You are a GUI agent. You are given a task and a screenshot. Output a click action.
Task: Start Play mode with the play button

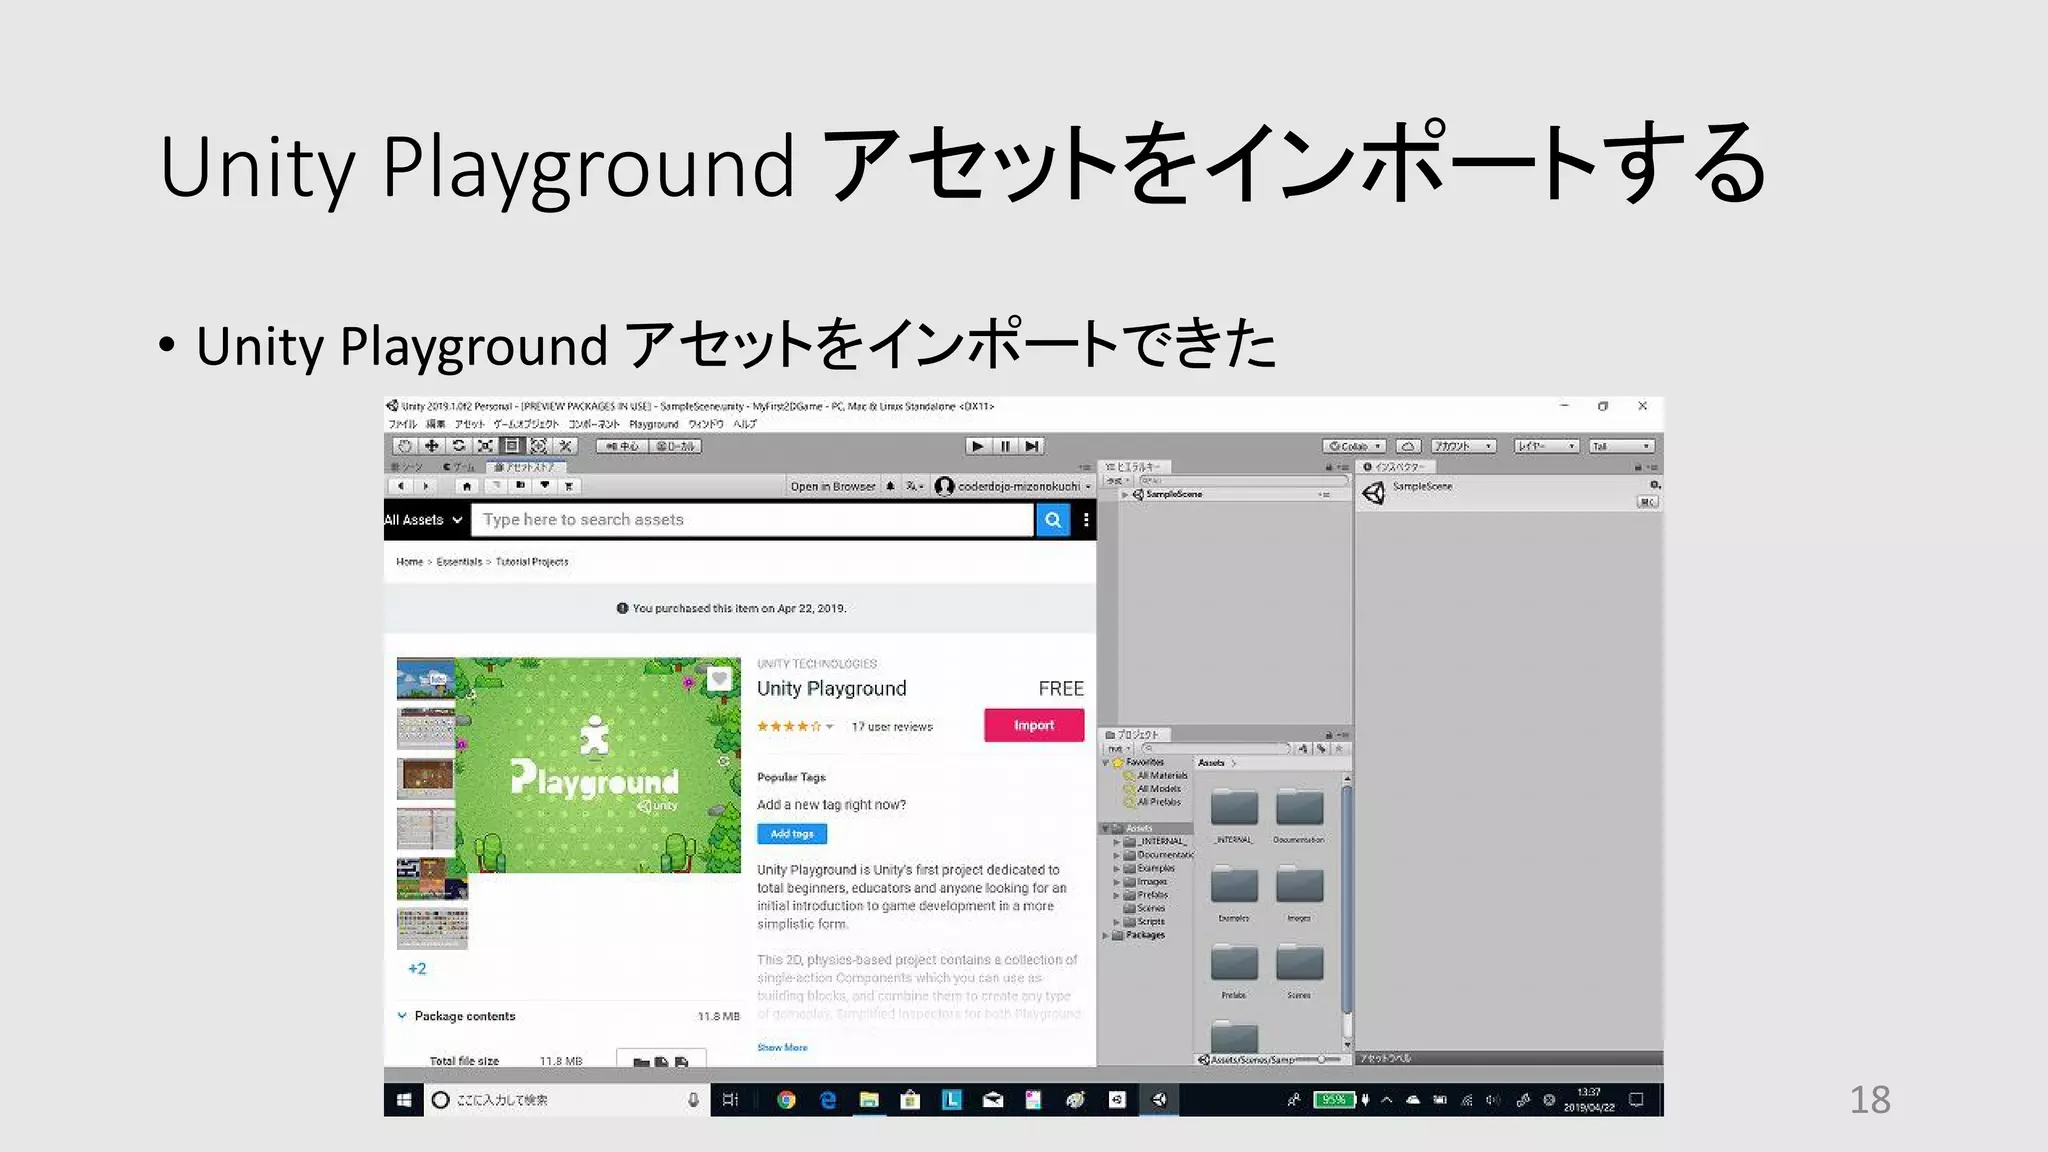pos(978,446)
